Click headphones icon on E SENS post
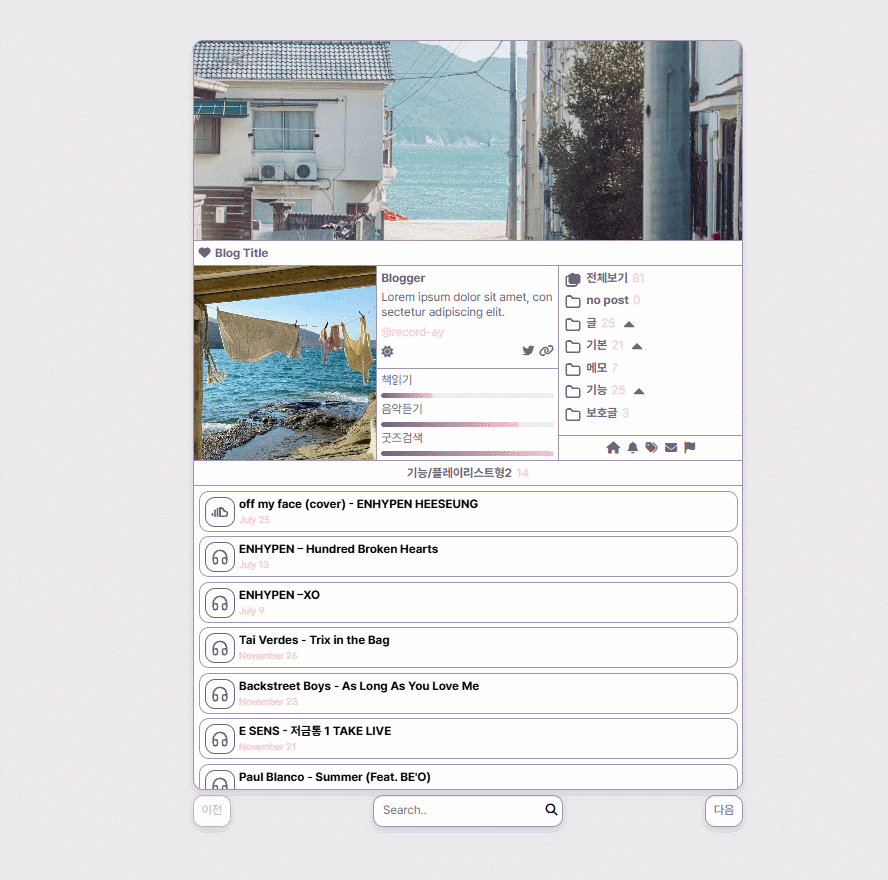The image size is (888, 880). 220,739
